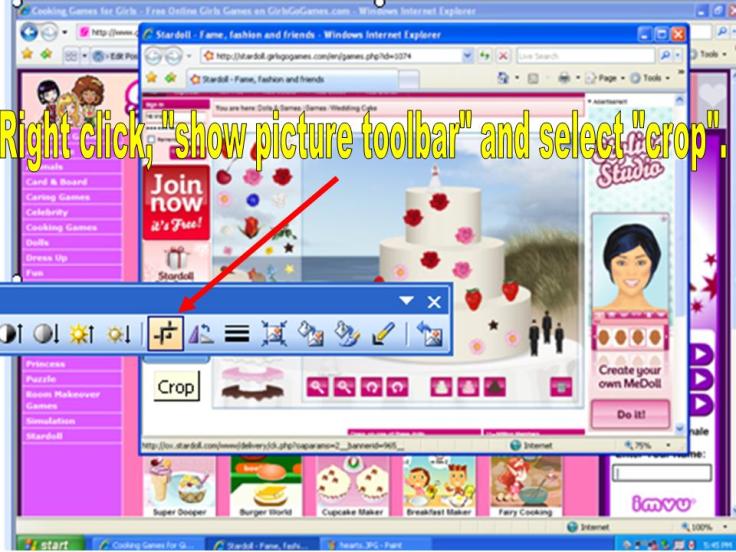Click second rotate arrow game button

click(398, 387)
